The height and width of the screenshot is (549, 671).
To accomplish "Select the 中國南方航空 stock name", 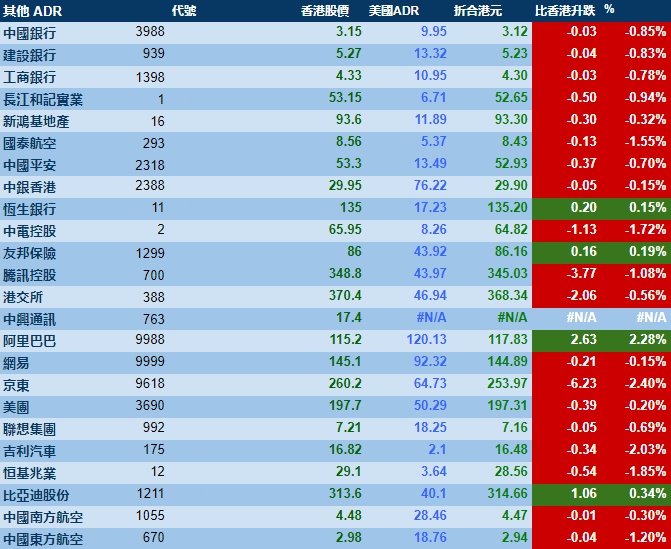I will click(x=43, y=518).
